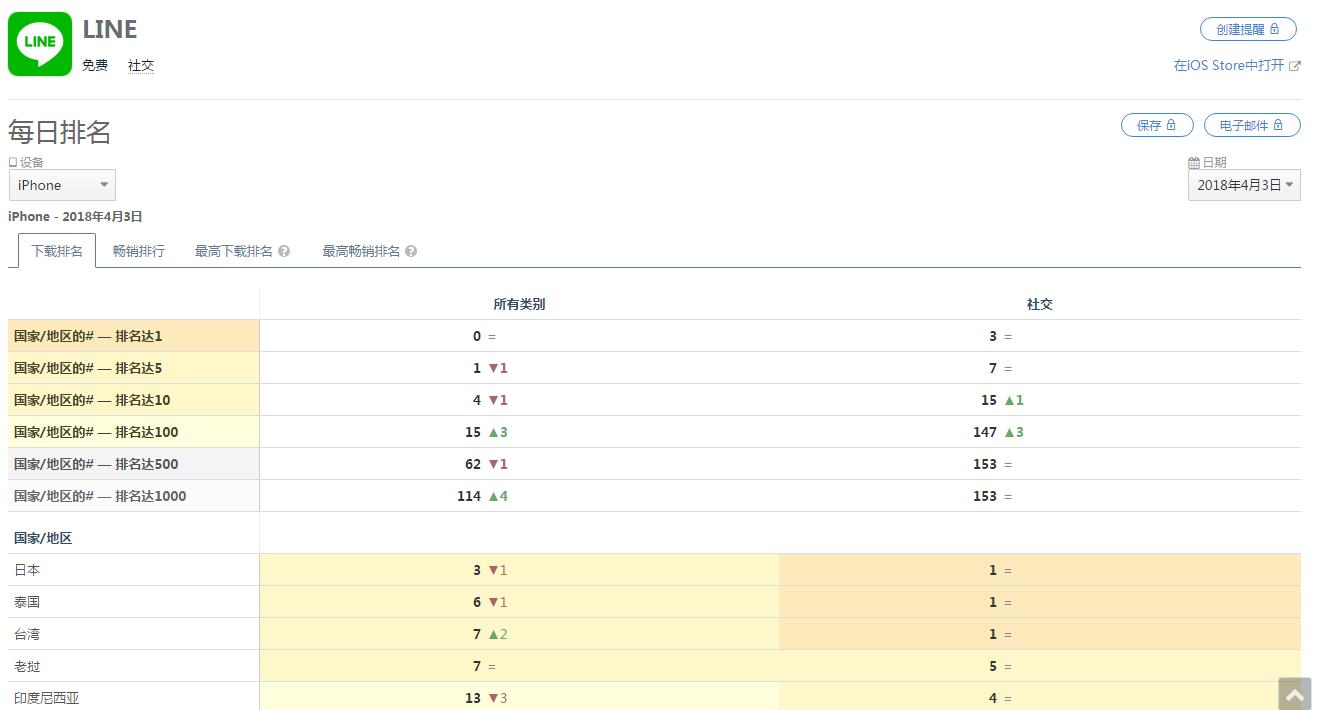Click the green LINE app icon
1339x710 pixels.
pos(40,44)
